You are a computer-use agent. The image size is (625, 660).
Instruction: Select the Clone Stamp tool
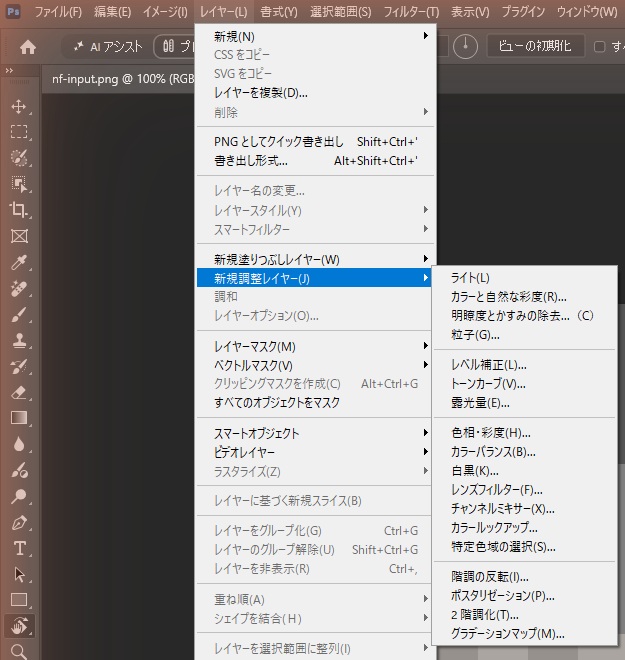(x=19, y=341)
